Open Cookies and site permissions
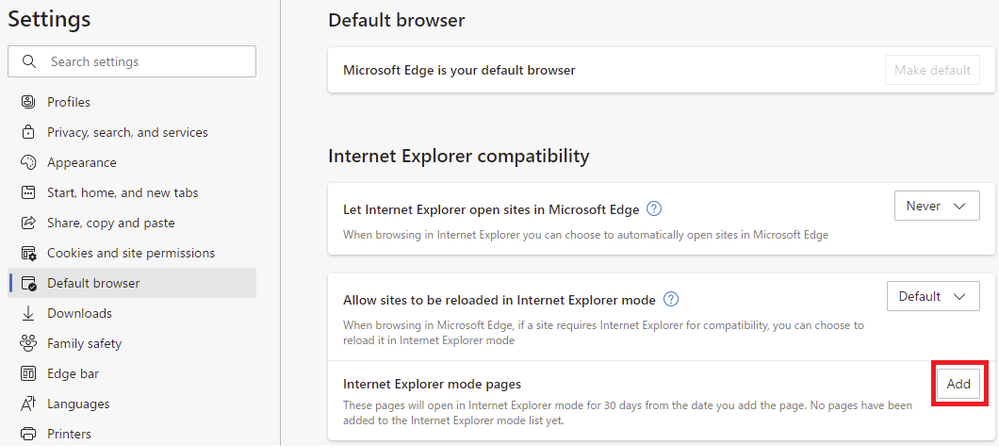The image size is (999, 447). tap(130, 253)
